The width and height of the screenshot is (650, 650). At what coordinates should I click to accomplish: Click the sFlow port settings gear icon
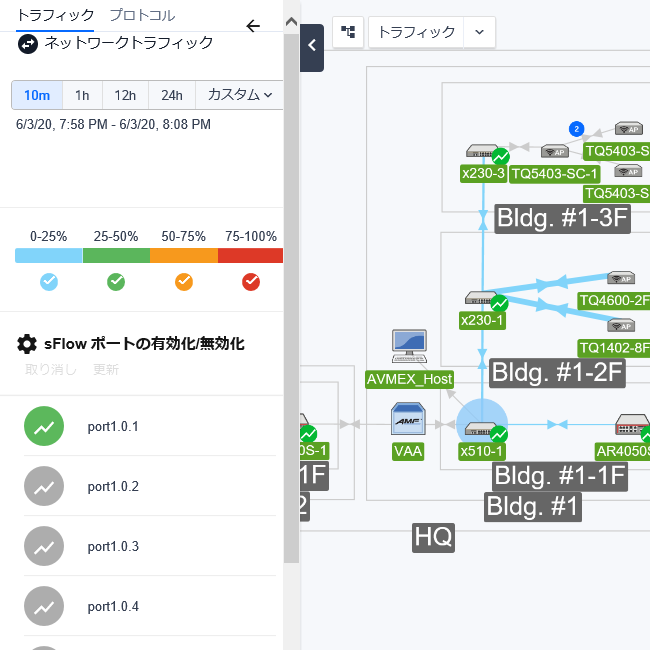(x=27, y=344)
